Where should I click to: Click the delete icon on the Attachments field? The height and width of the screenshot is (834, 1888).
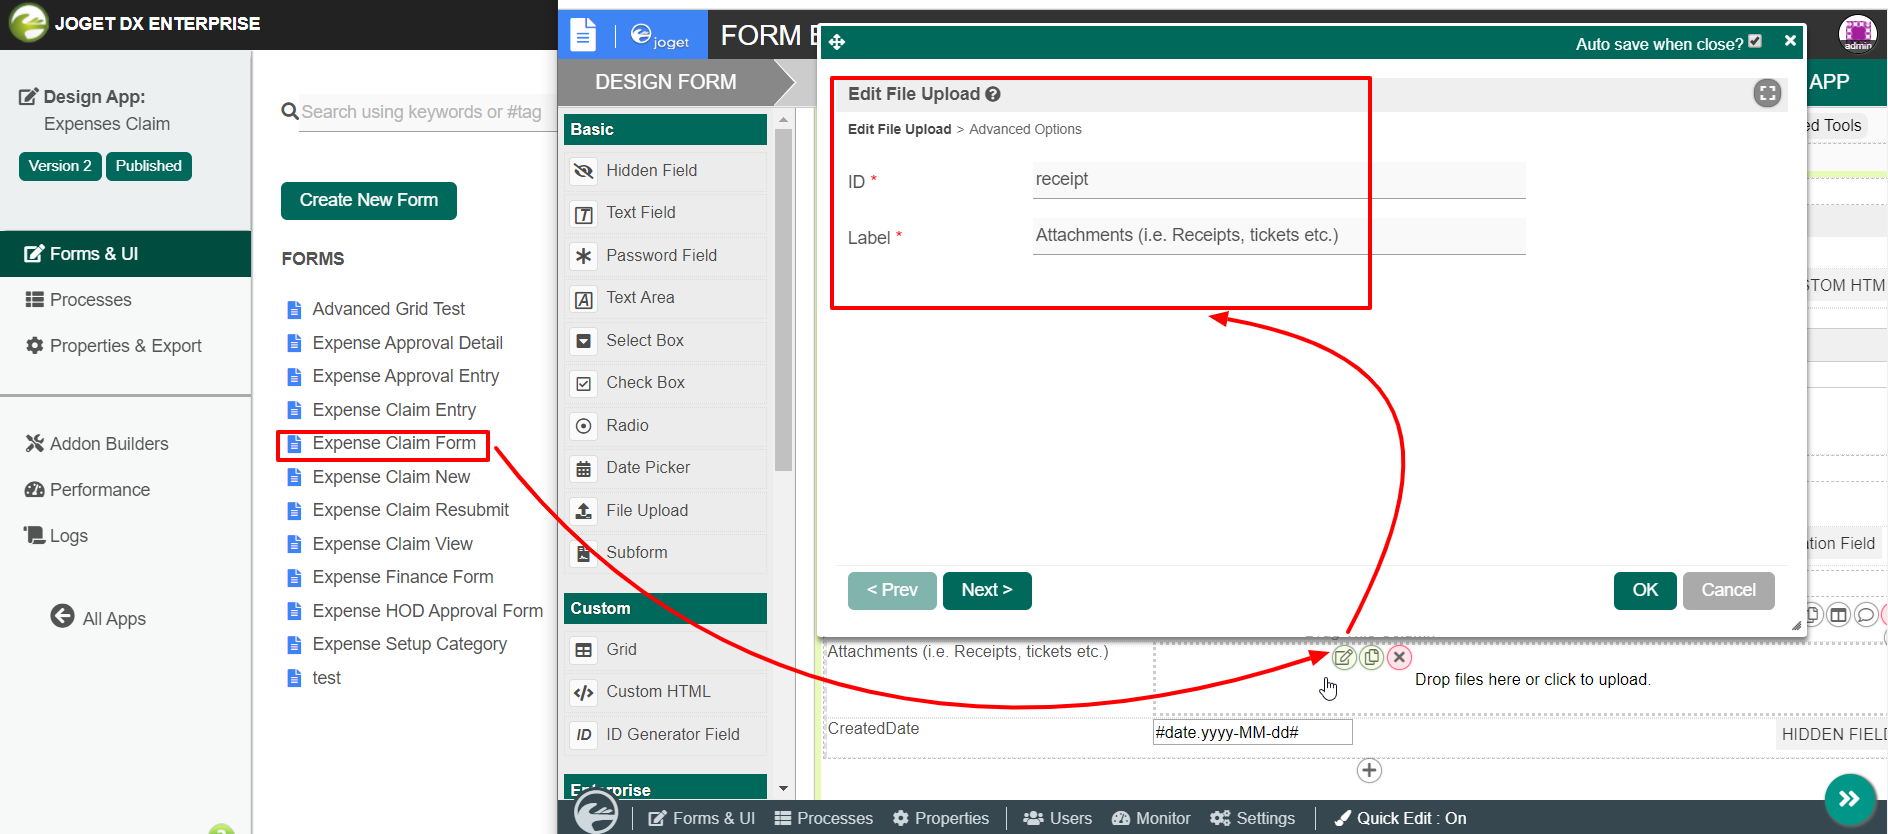[1400, 657]
